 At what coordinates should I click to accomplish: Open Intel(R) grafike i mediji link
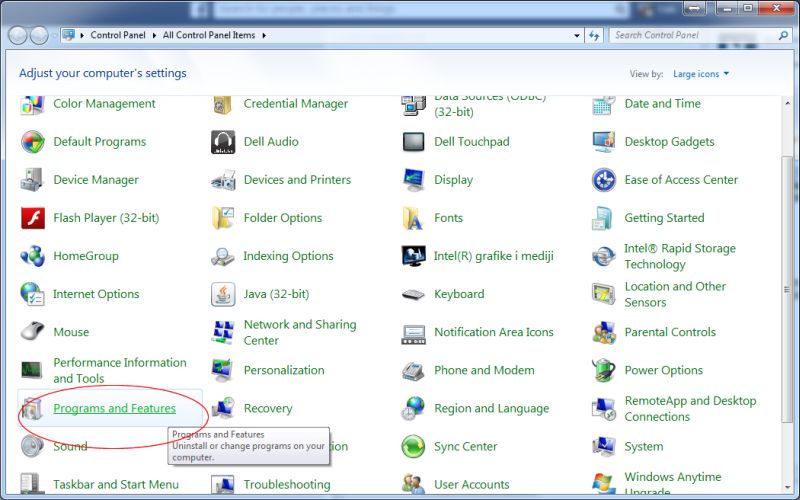tap(493, 256)
